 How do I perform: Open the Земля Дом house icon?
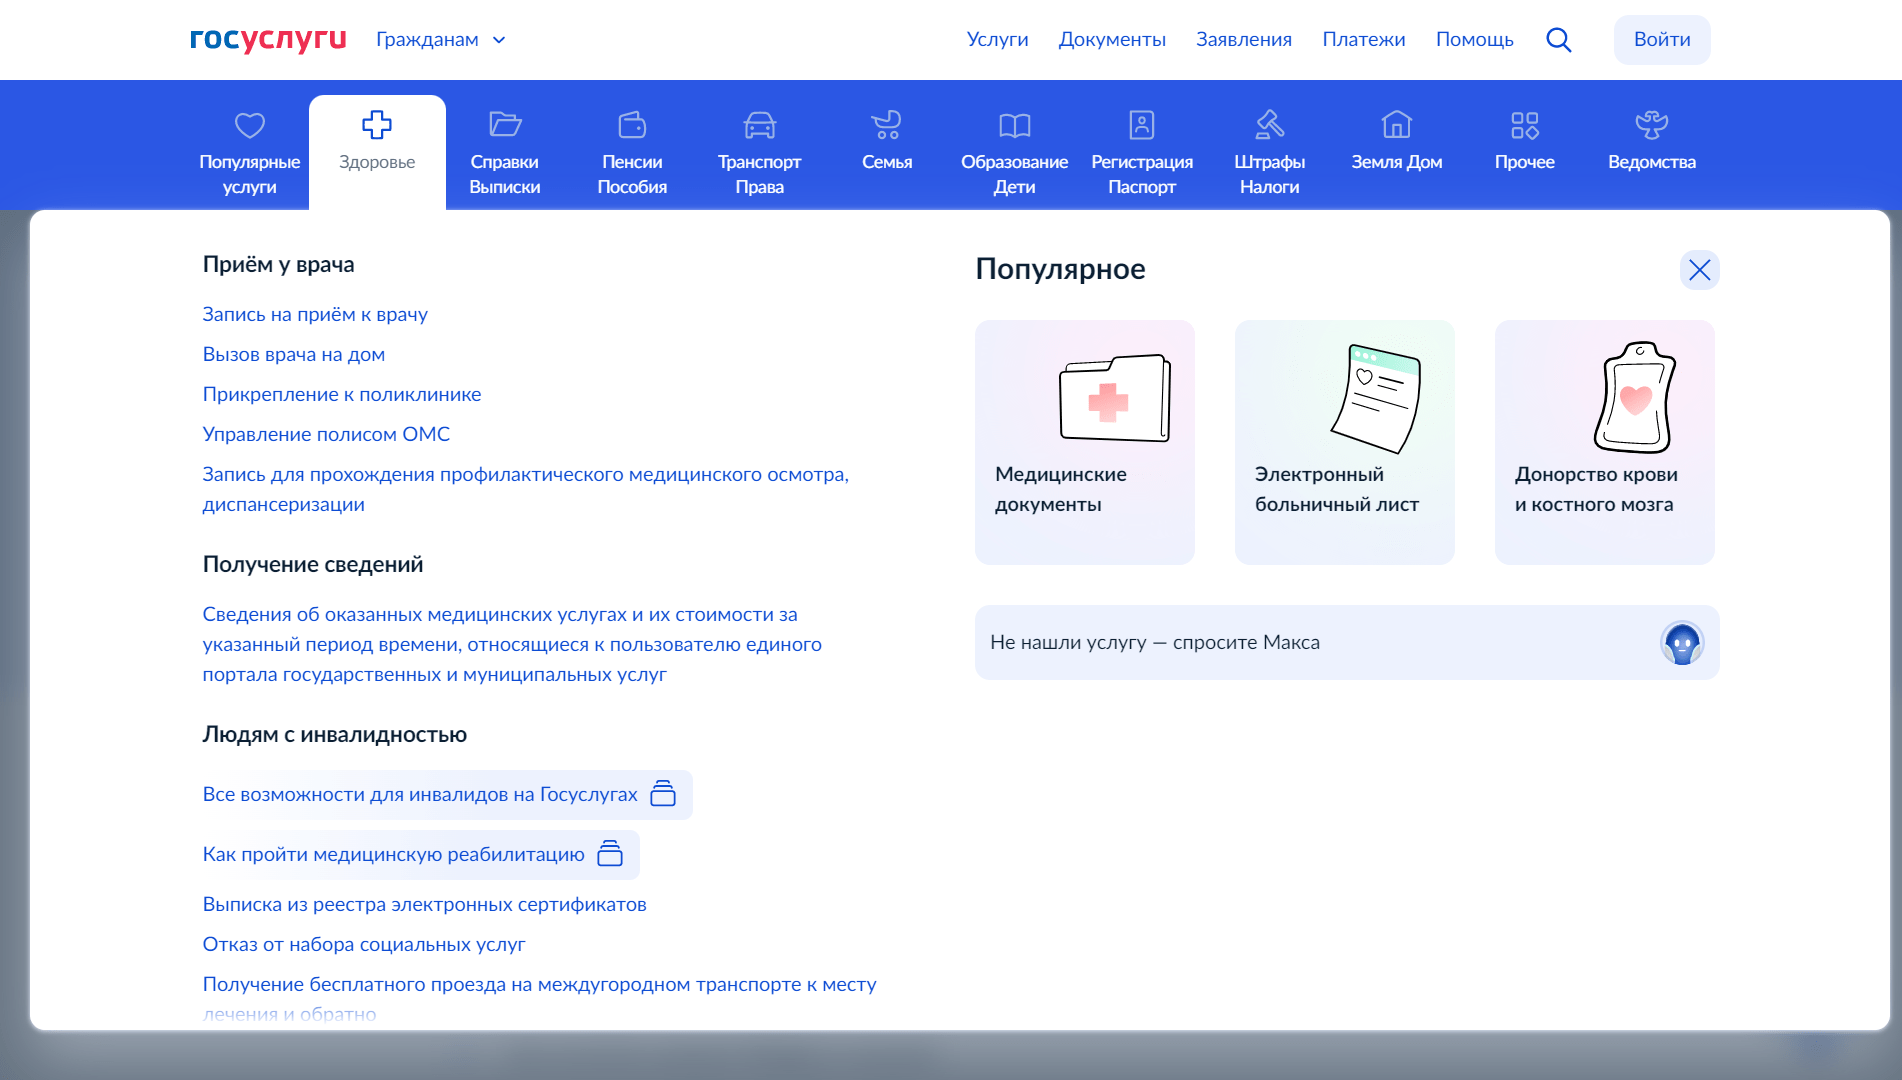[1396, 125]
